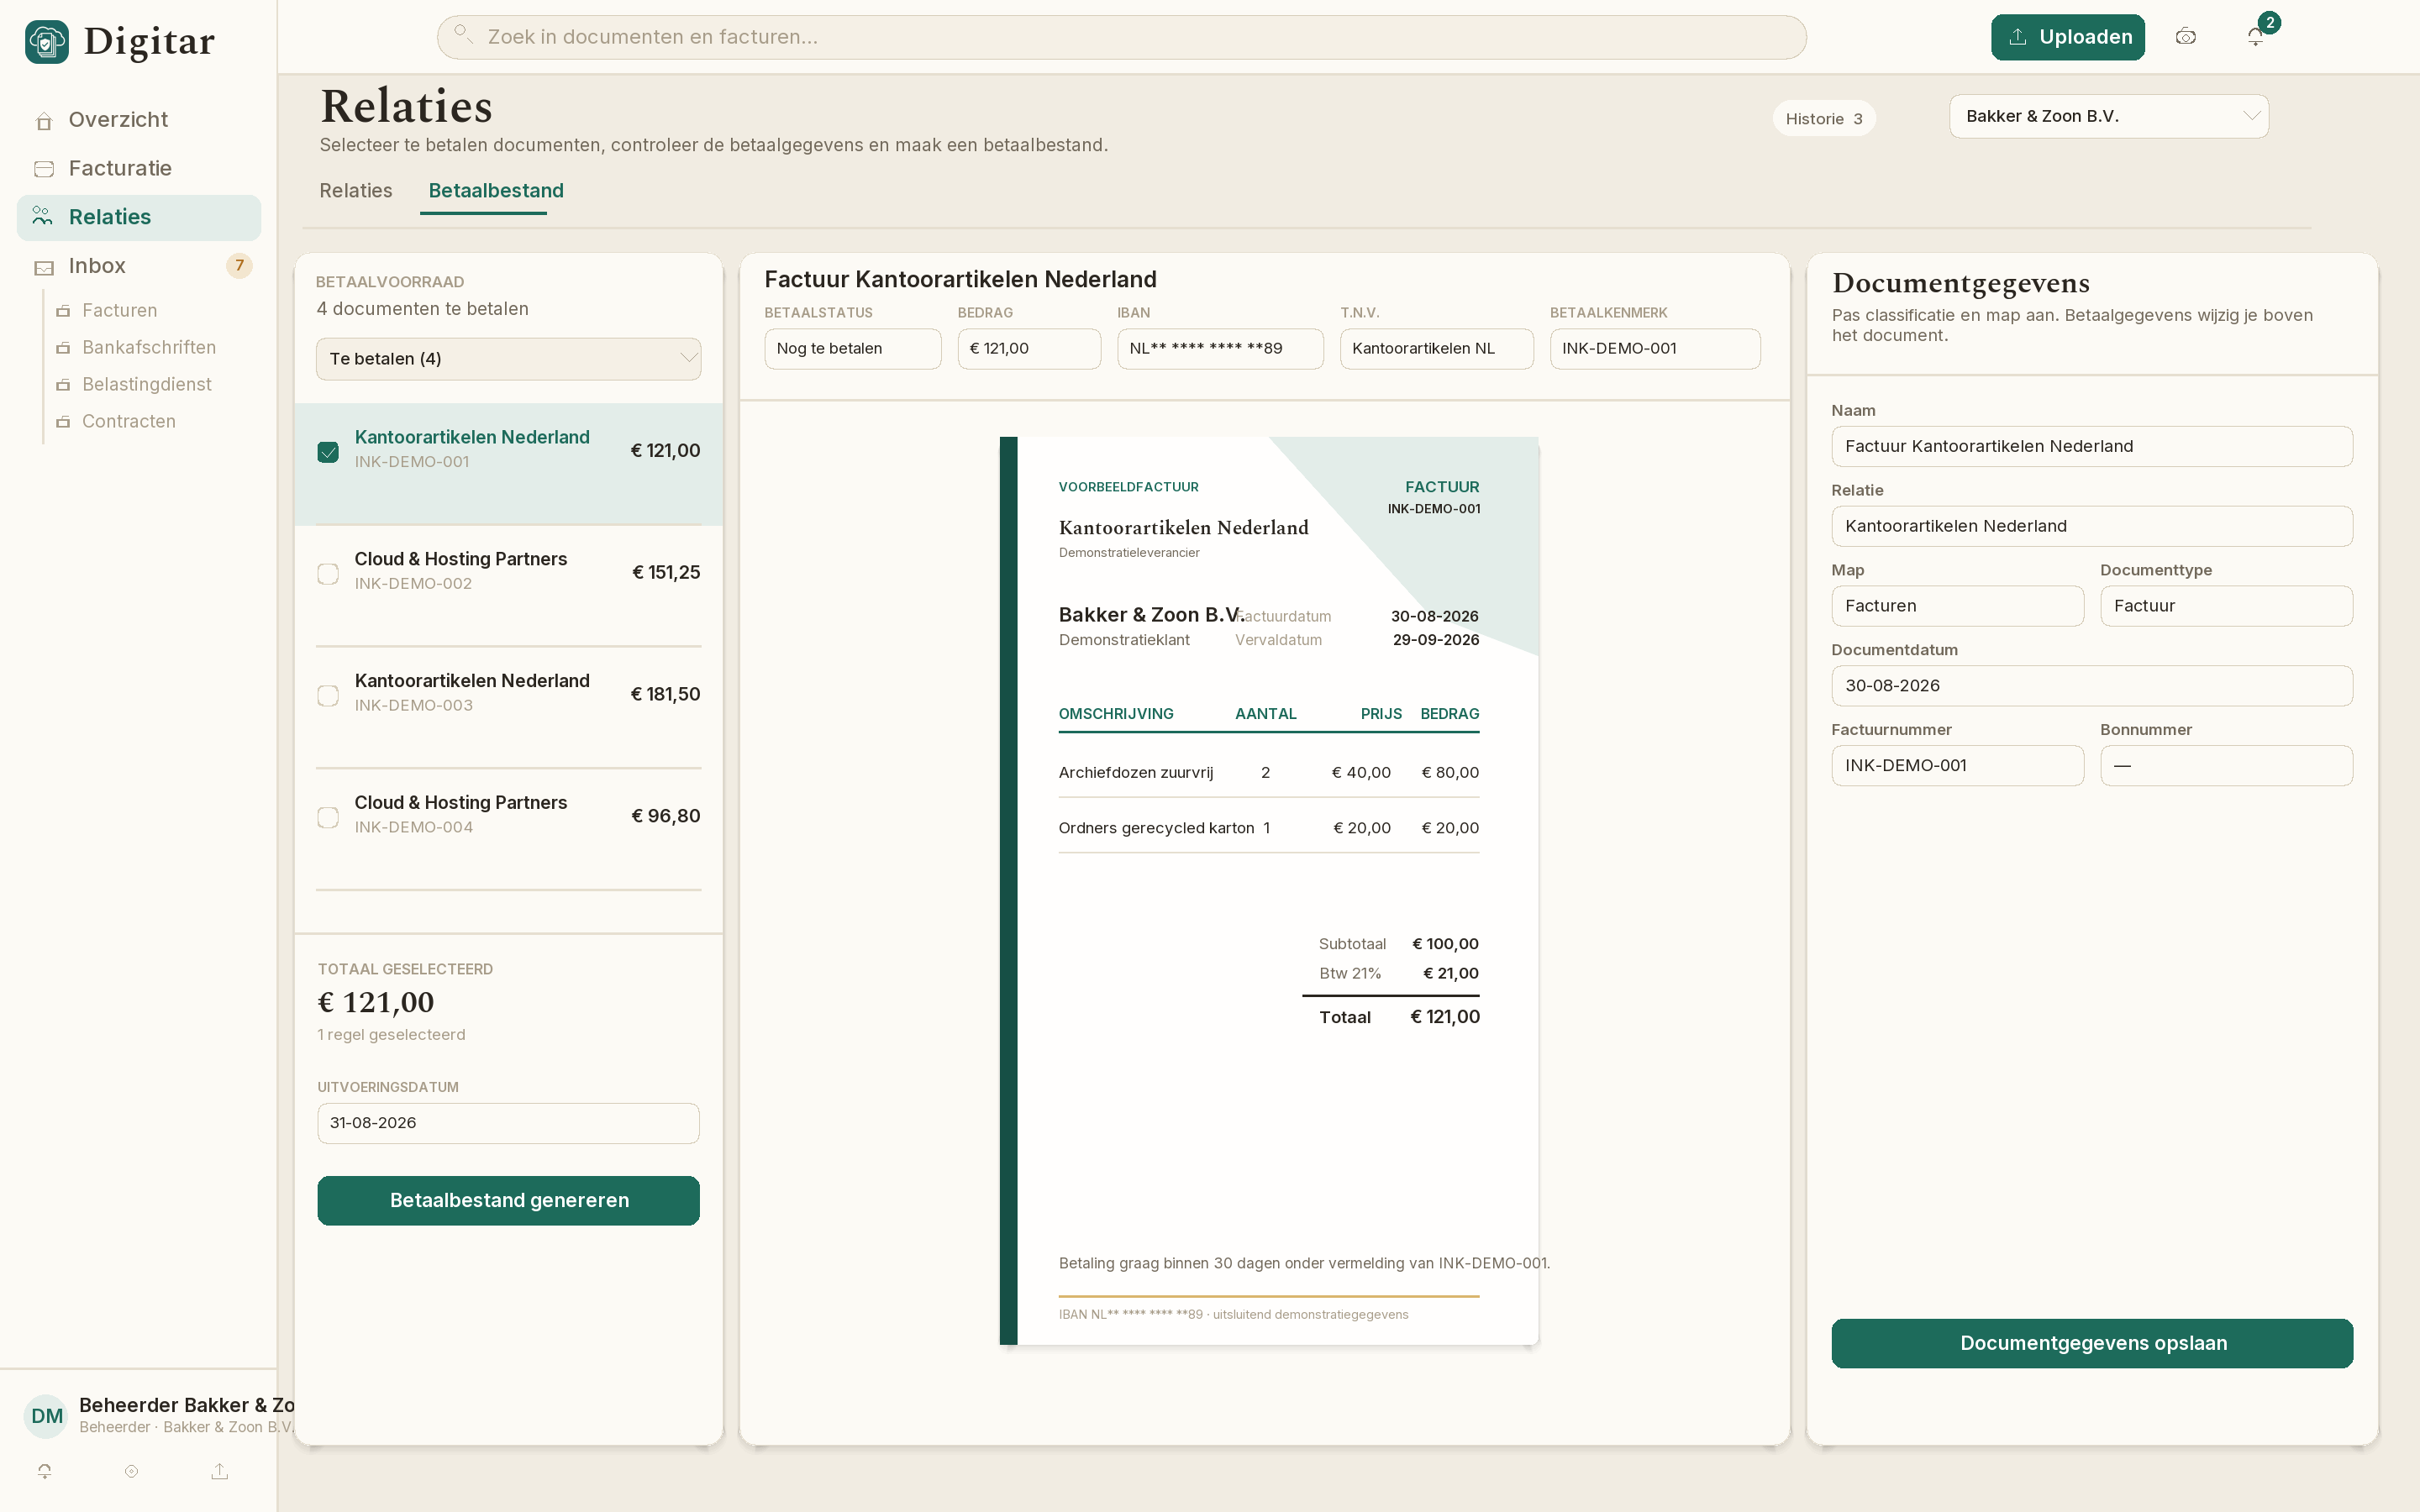The height and width of the screenshot is (1512, 2420).
Task: Open the Relatie 'Kantoorartikelen Nederland' field
Action: (2092, 526)
